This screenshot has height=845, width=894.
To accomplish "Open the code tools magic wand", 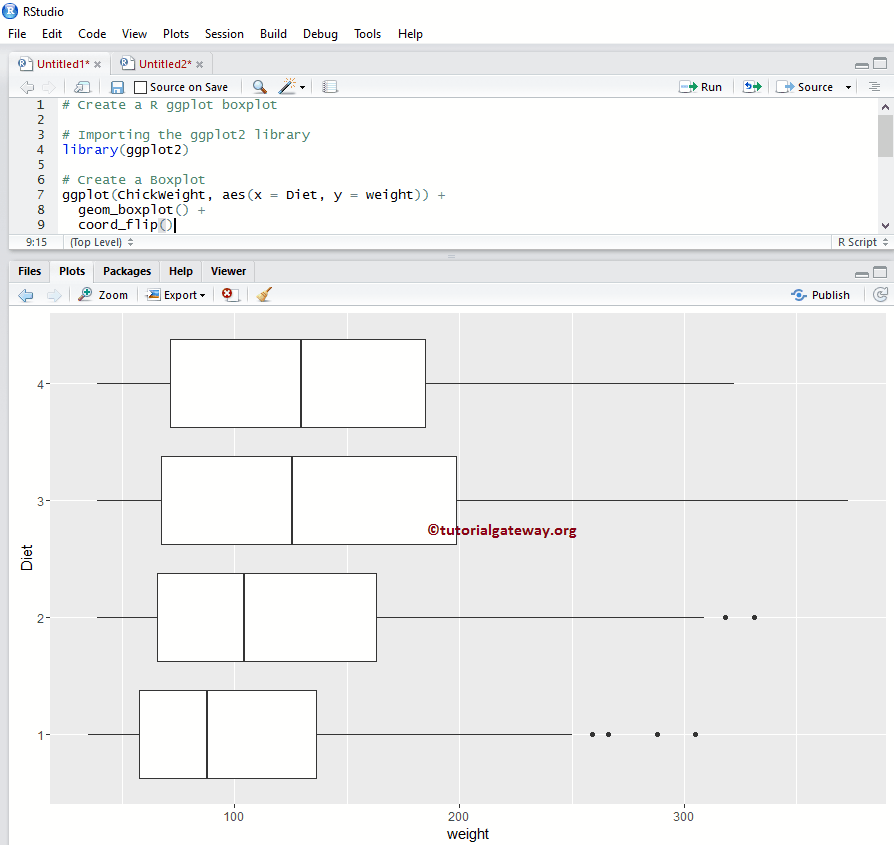I will pos(285,87).
